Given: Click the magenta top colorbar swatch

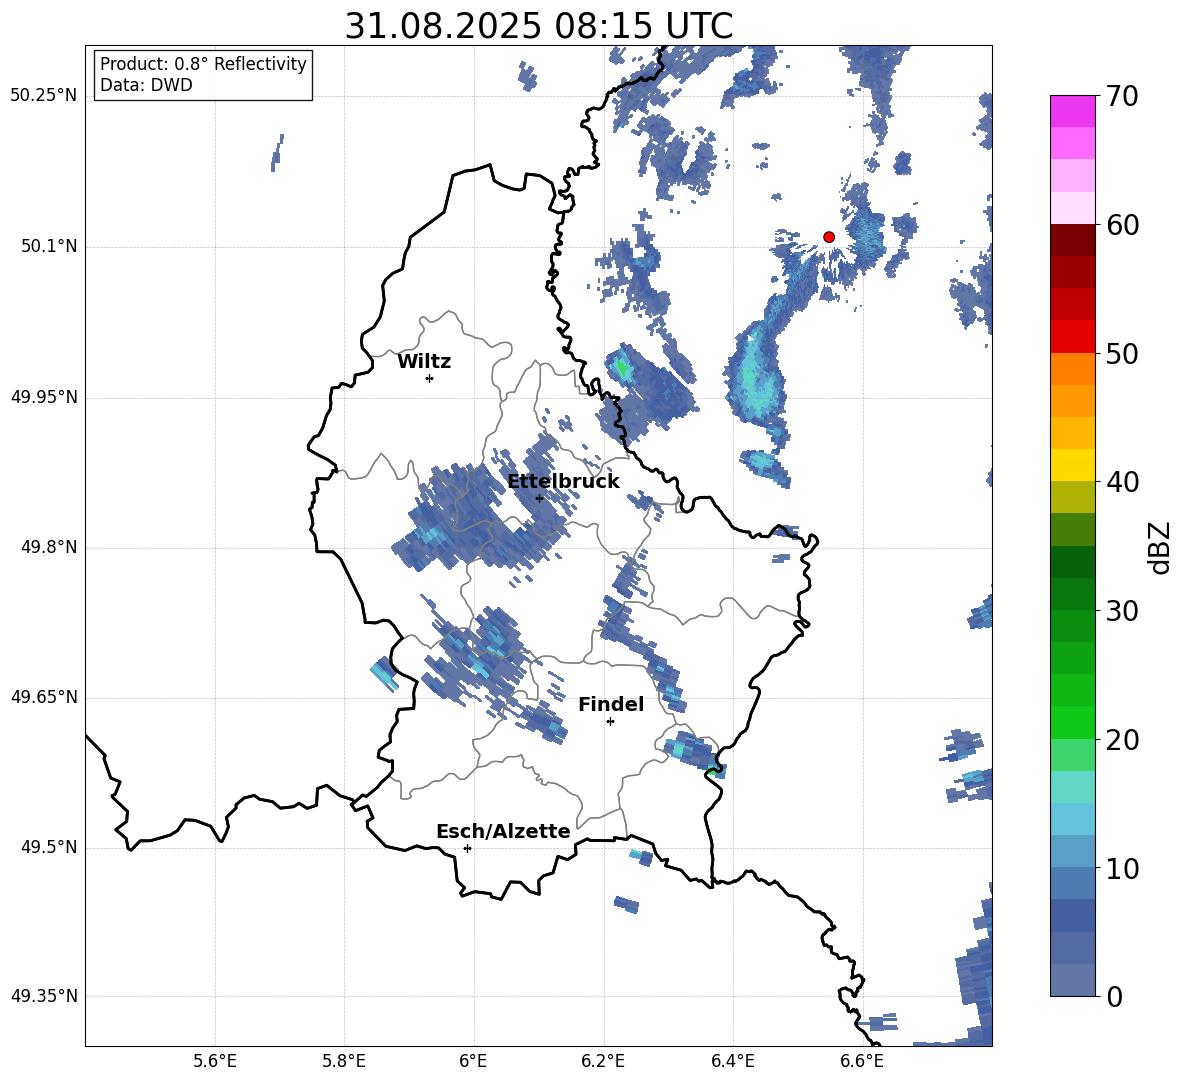Looking at the screenshot, I should 1072,111.
